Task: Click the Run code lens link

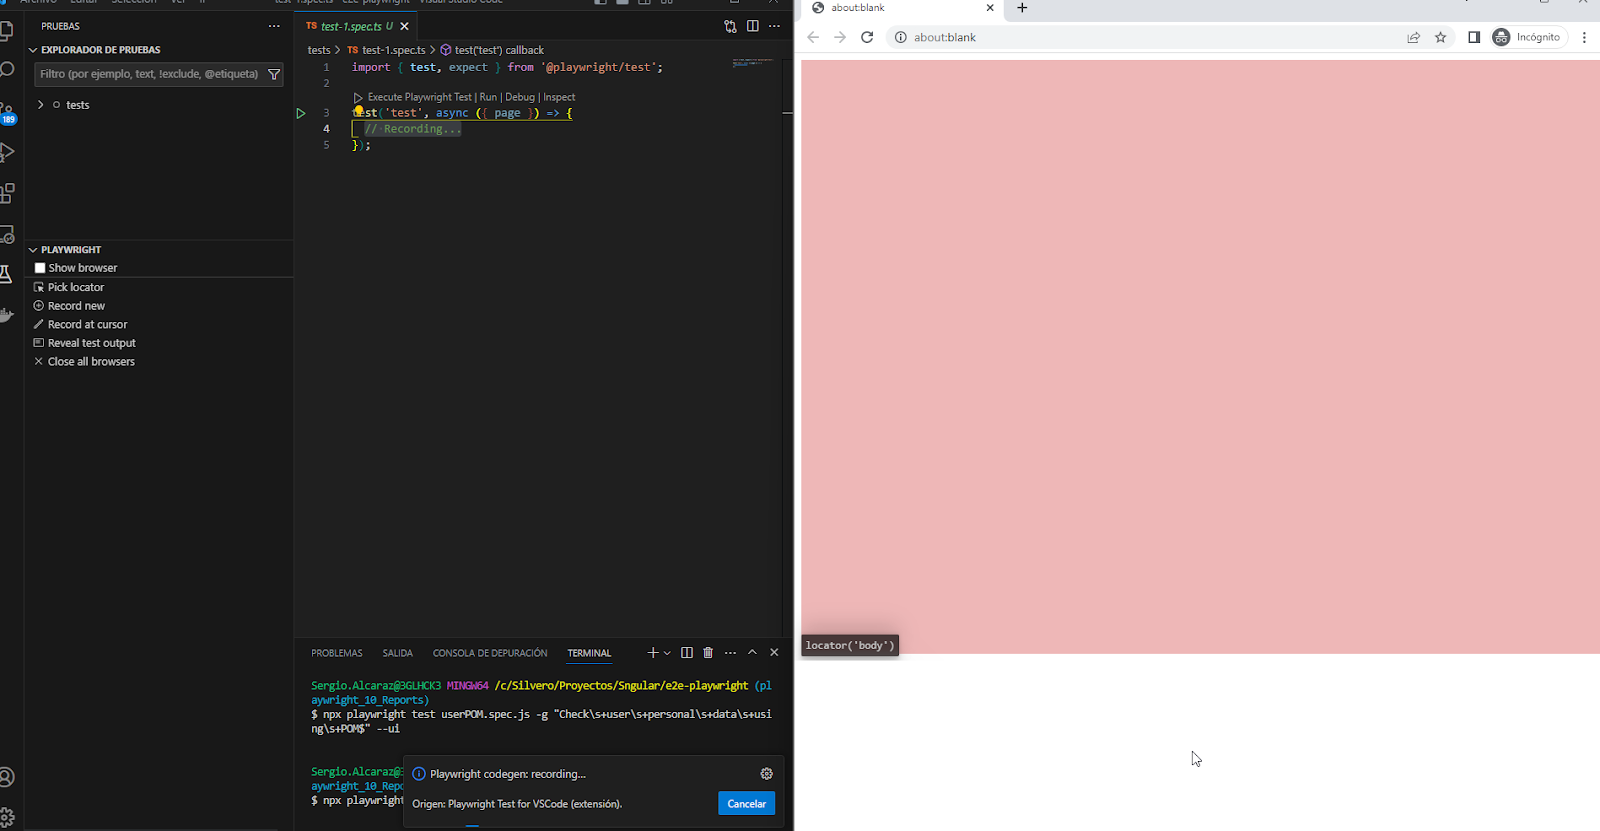Action: (488, 97)
